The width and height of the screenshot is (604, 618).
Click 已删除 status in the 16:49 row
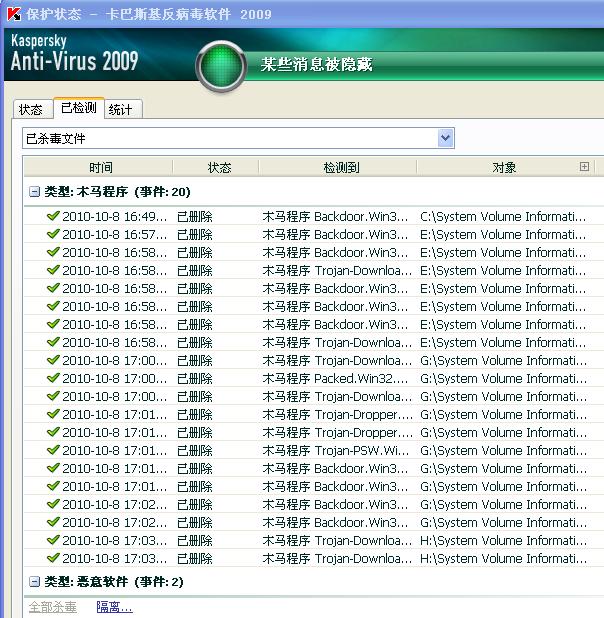pyautogui.click(x=195, y=216)
